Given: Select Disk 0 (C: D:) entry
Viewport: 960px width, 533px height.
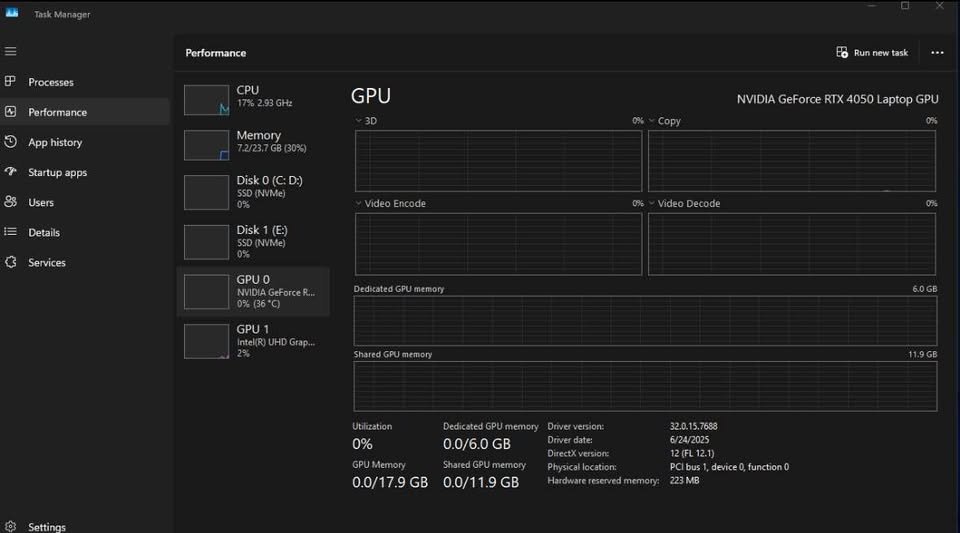Looking at the screenshot, I should [x=253, y=192].
